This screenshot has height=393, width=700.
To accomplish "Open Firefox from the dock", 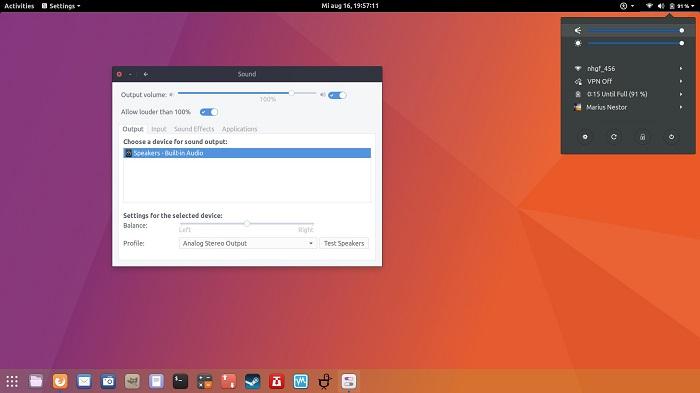I will coord(60,381).
